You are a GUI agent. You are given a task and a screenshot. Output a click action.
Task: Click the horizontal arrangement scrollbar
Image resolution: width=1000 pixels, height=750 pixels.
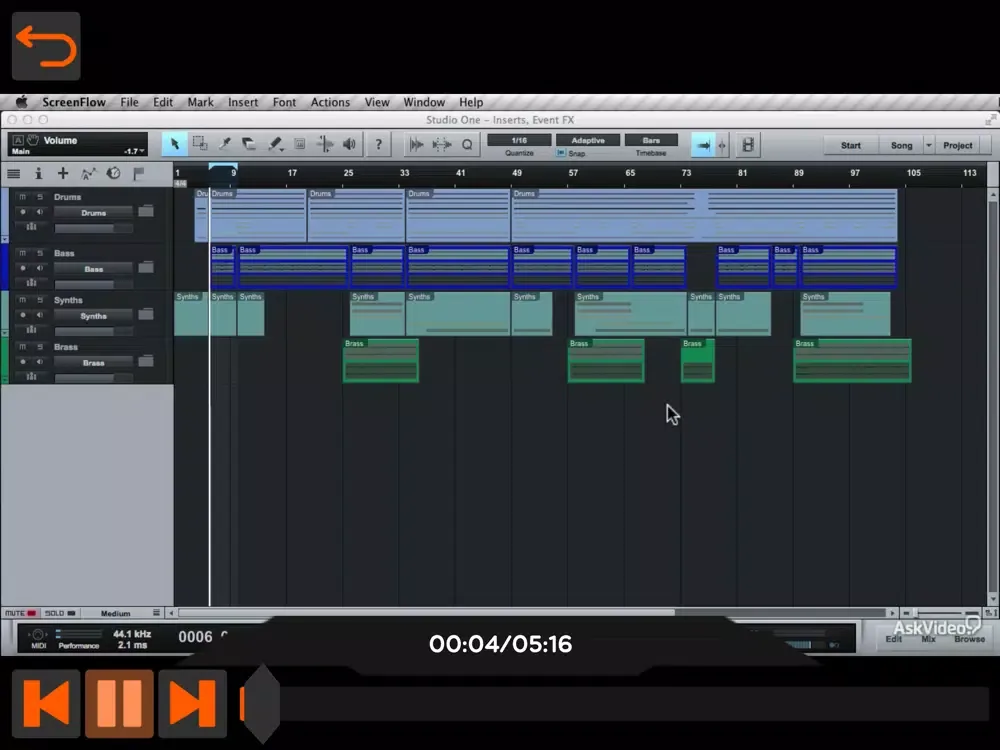[x=426, y=613]
